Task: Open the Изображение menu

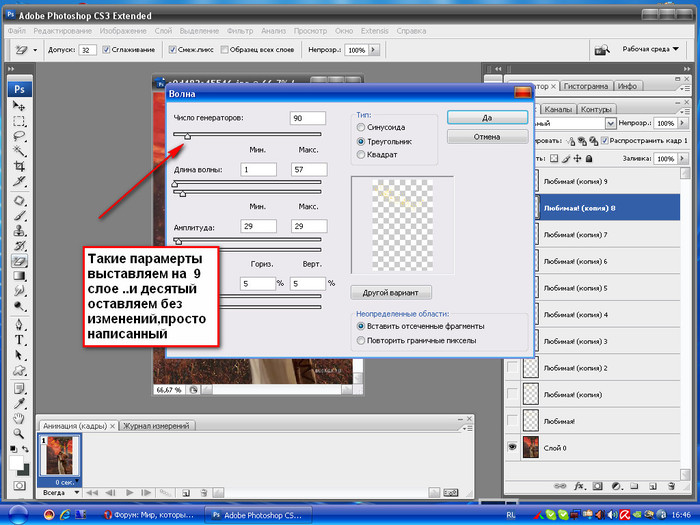Action: (123, 31)
